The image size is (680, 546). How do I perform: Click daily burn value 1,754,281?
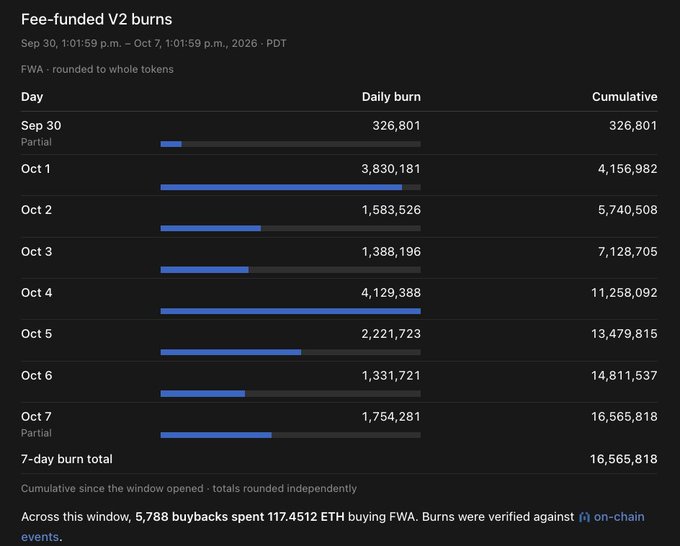tap(391, 417)
